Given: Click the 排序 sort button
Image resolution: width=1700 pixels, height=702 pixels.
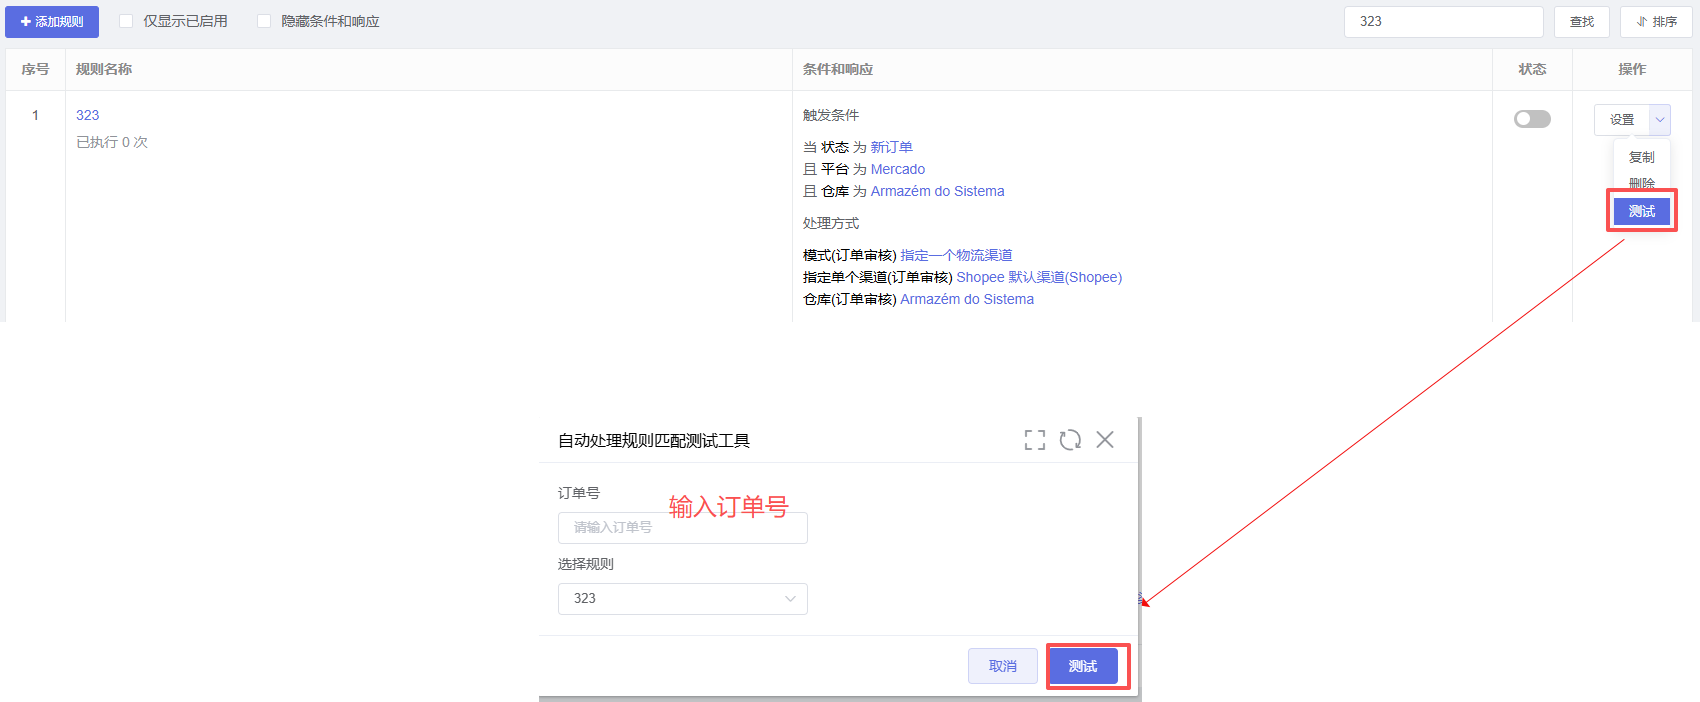Looking at the screenshot, I should pos(1656,22).
